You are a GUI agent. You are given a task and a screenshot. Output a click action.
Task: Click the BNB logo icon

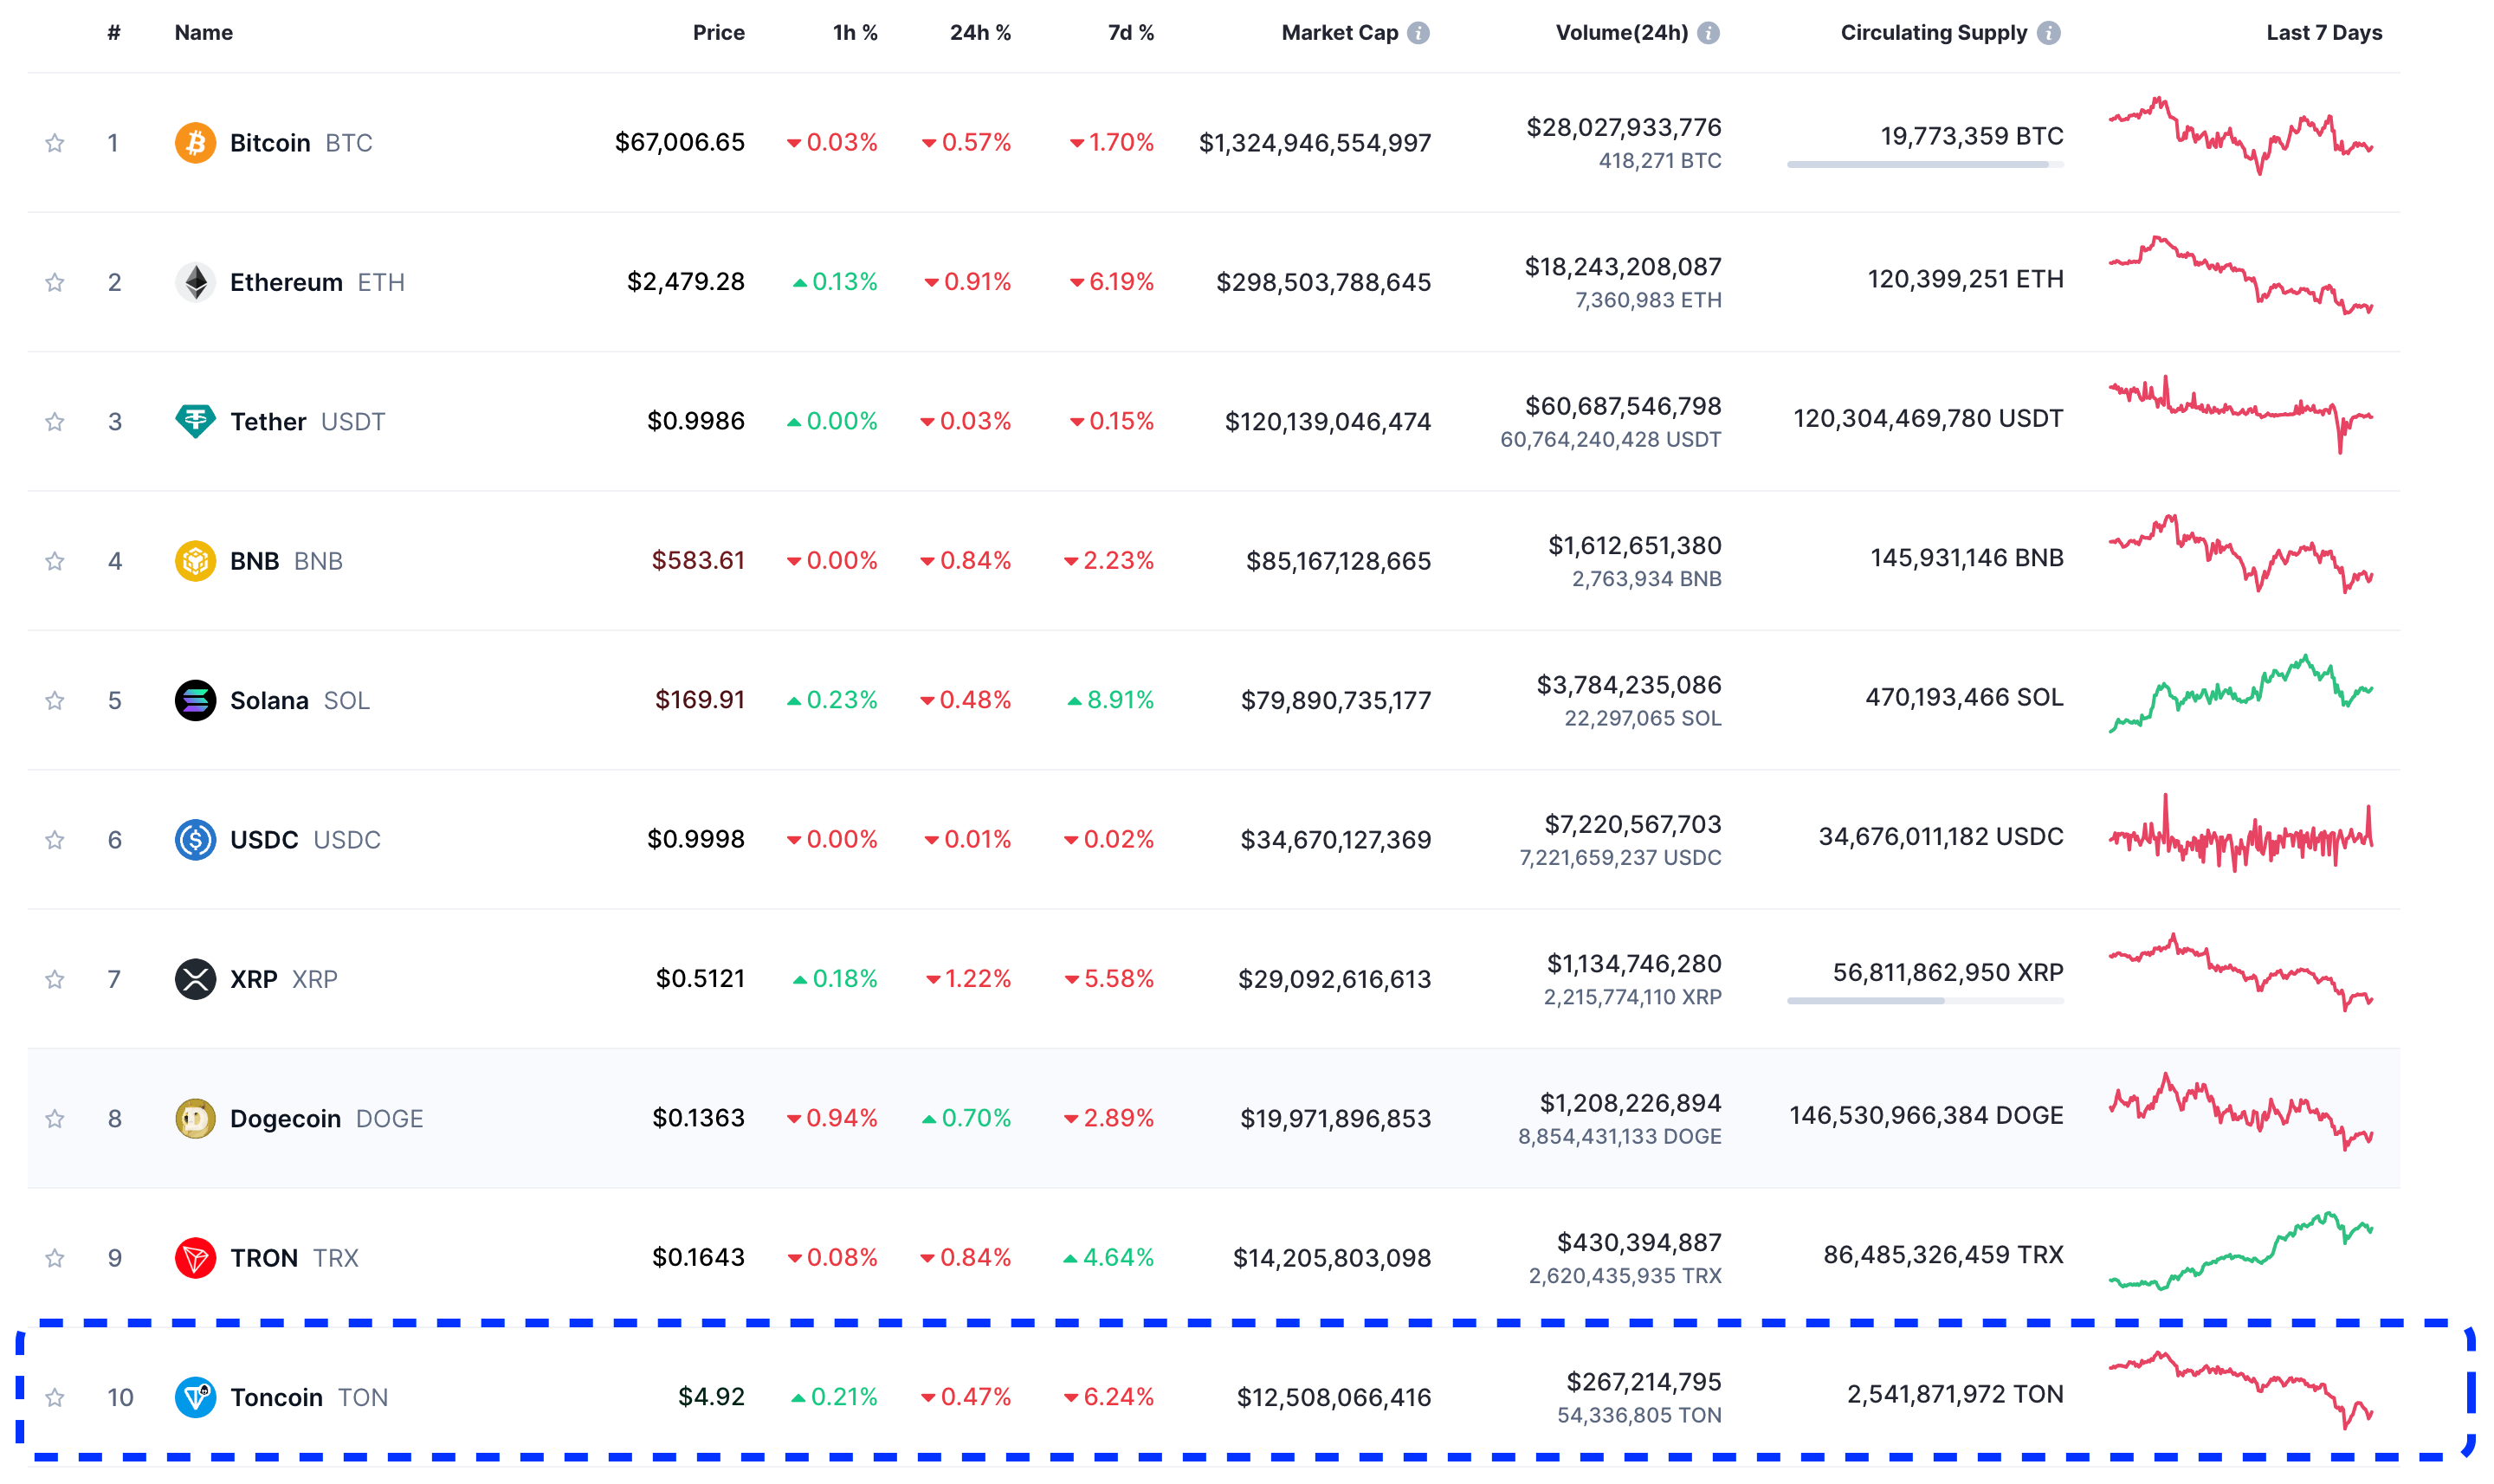click(x=195, y=561)
